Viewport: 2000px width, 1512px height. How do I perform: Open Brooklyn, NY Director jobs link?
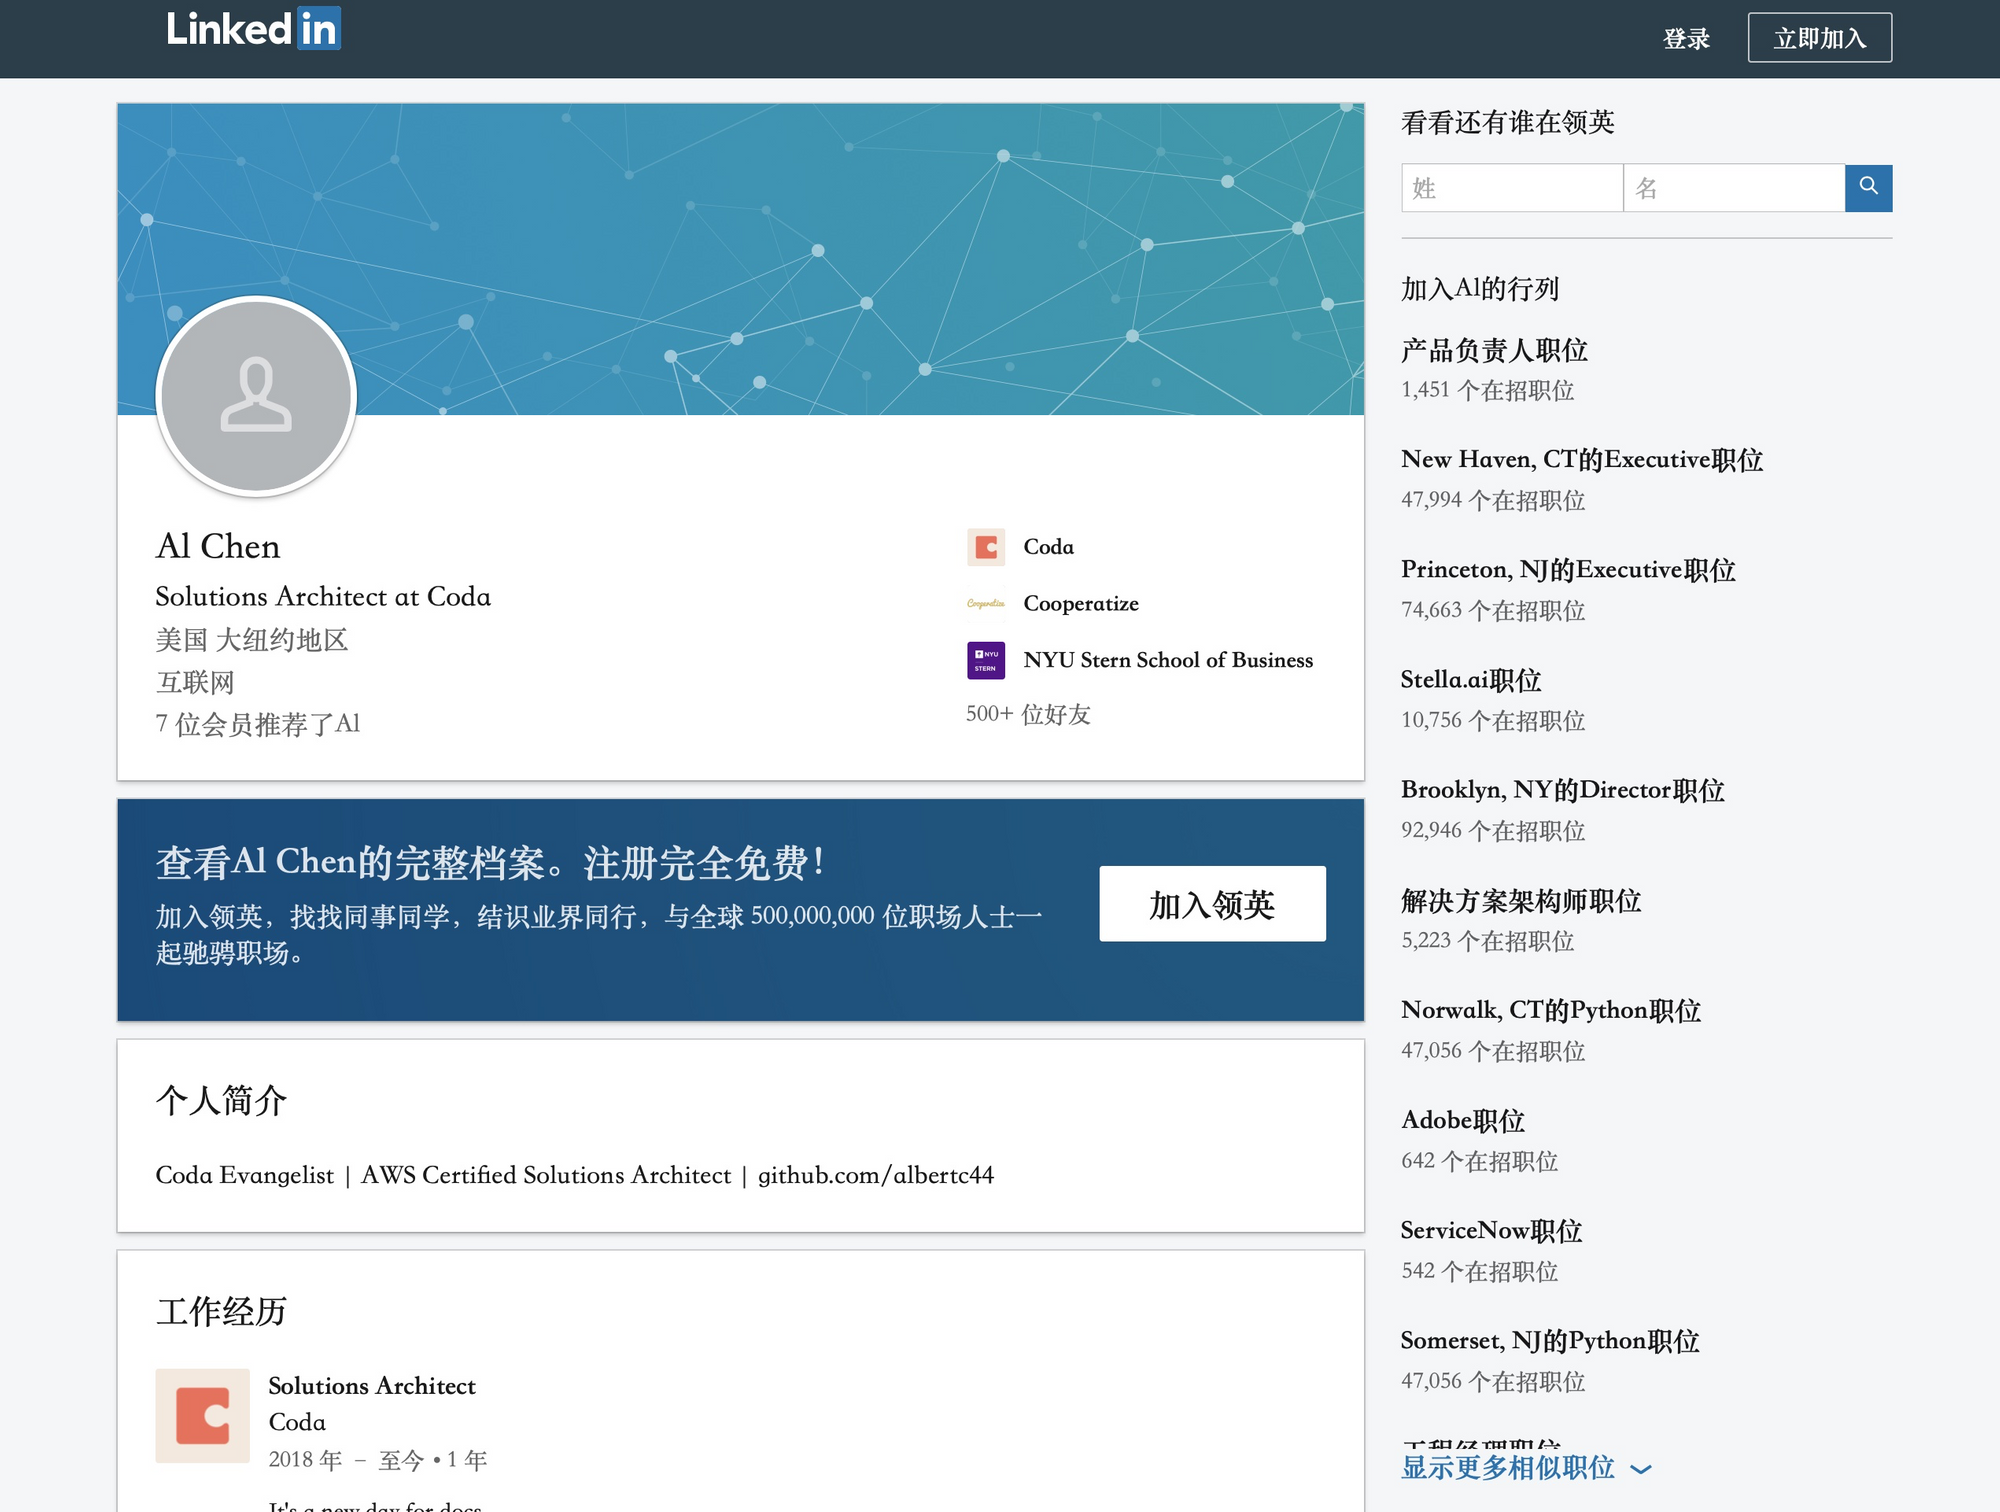click(1562, 790)
